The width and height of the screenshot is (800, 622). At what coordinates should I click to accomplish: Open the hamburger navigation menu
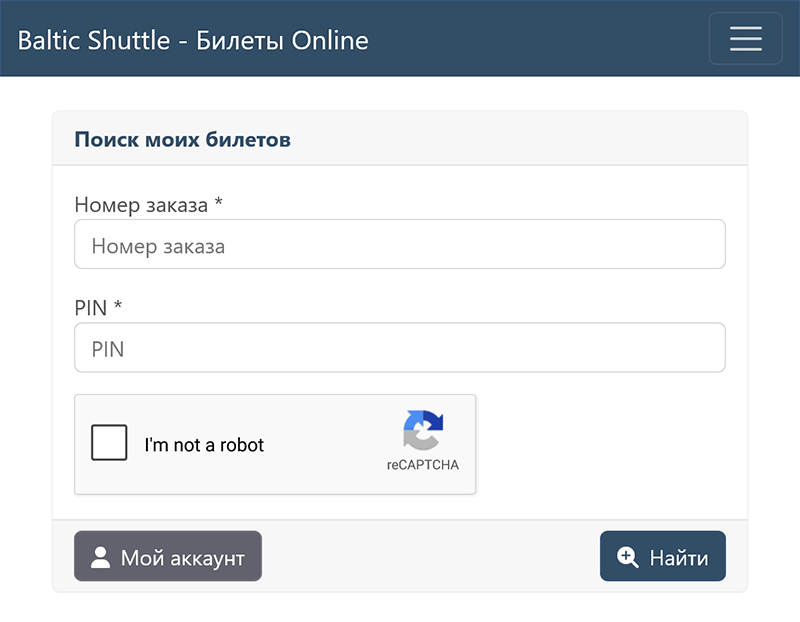[745, 39]
